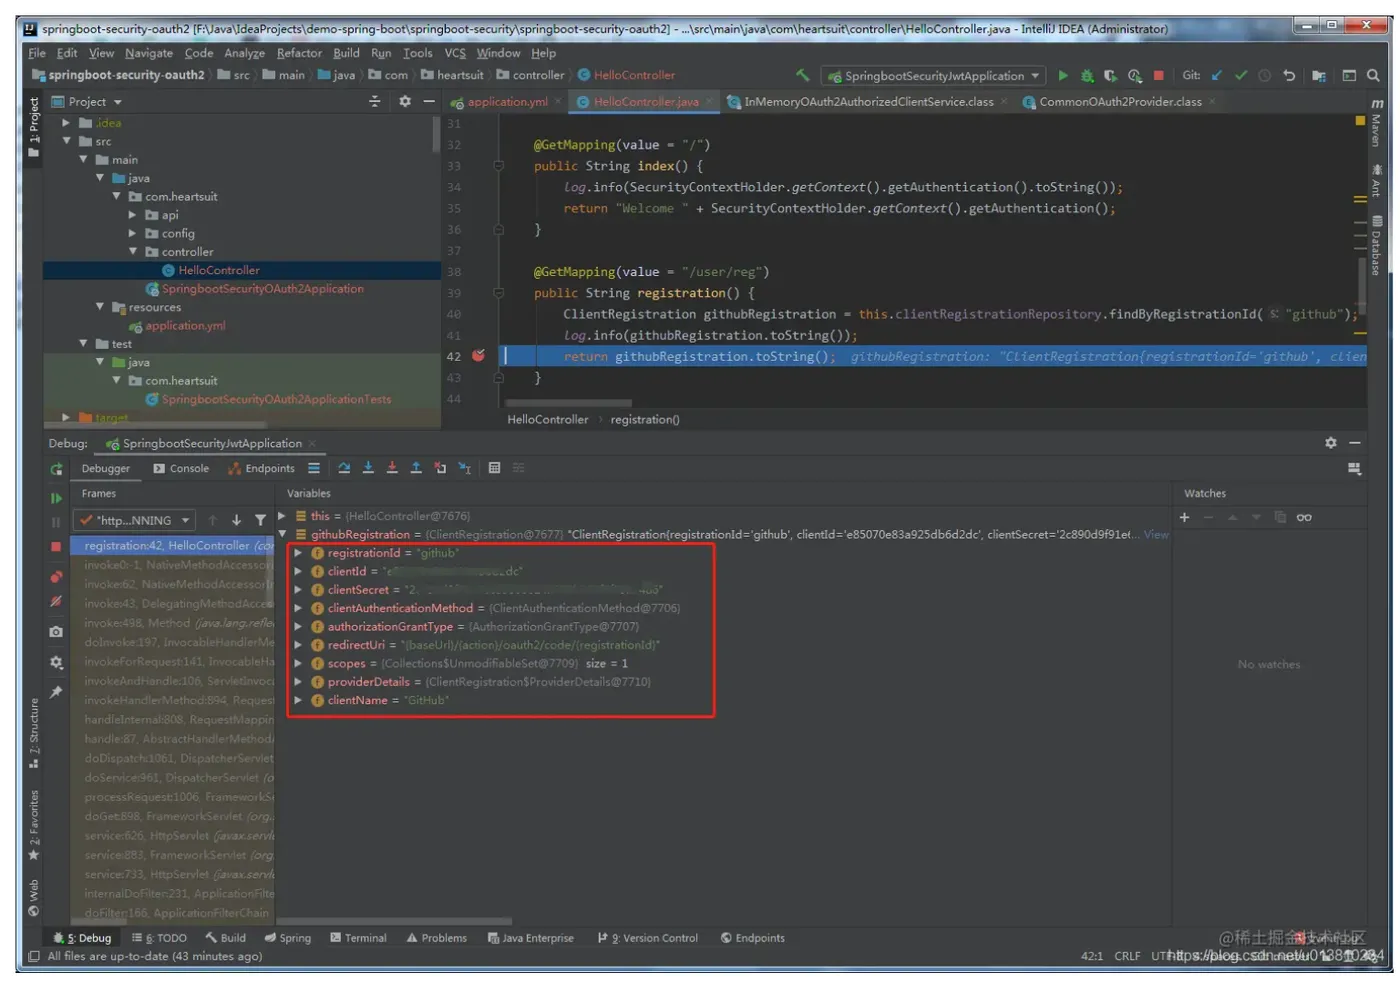Viewport: 1400px width, 983px height.
Task: Click the red Stop icon in top toolbar
Action: click(x=1158, y=75)
